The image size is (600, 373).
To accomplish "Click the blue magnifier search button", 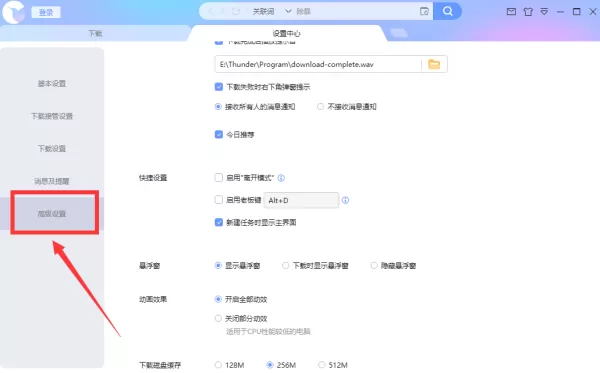I will pos(447,11).
